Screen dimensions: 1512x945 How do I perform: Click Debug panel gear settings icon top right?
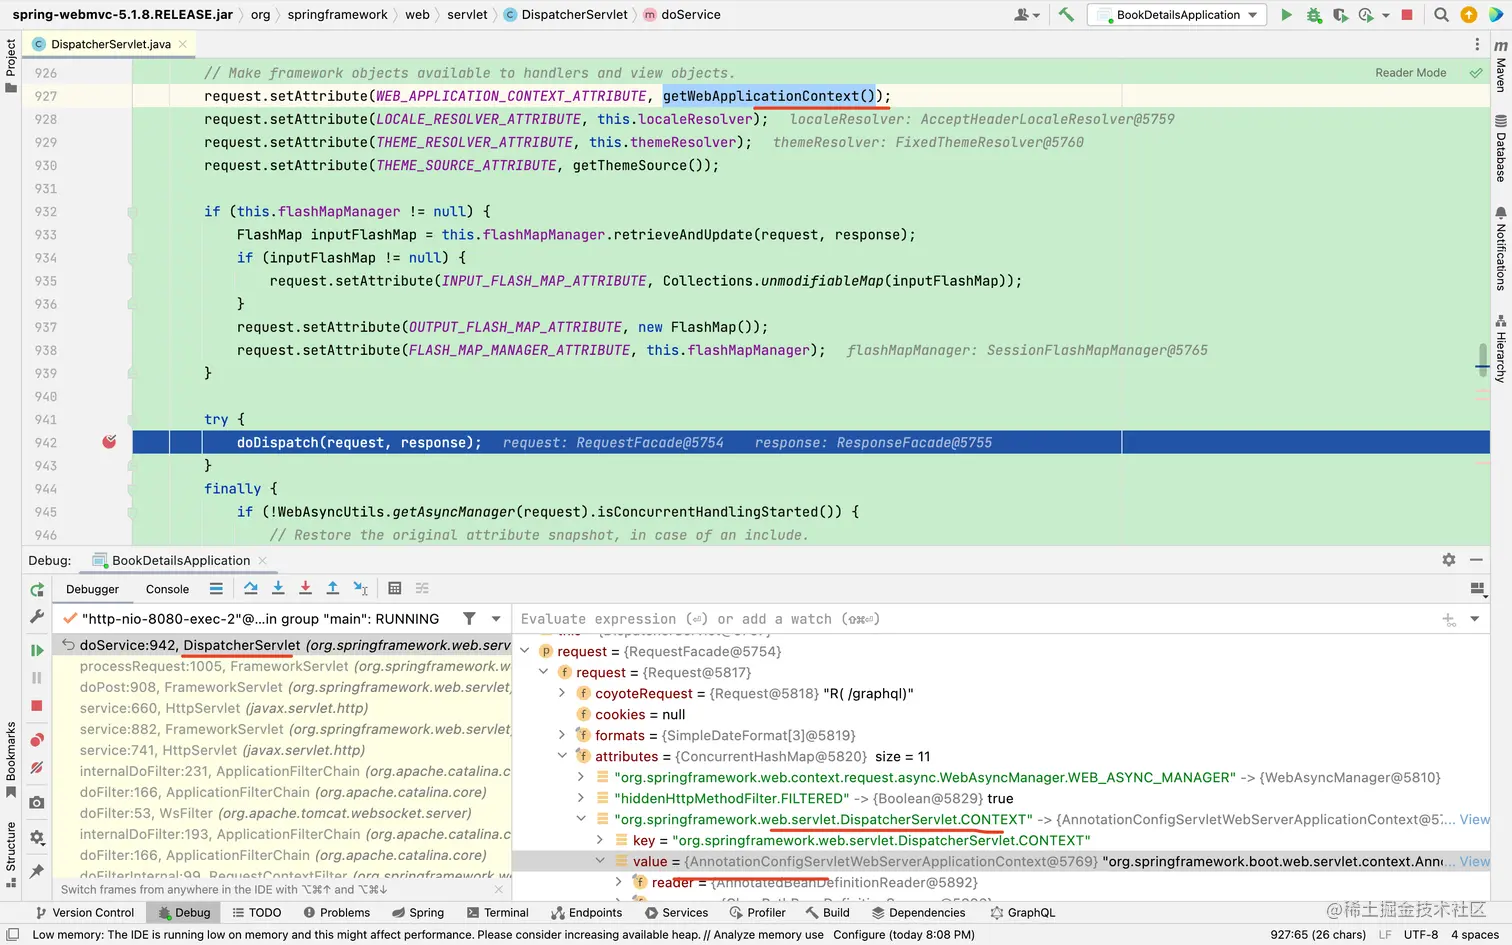1449,560
